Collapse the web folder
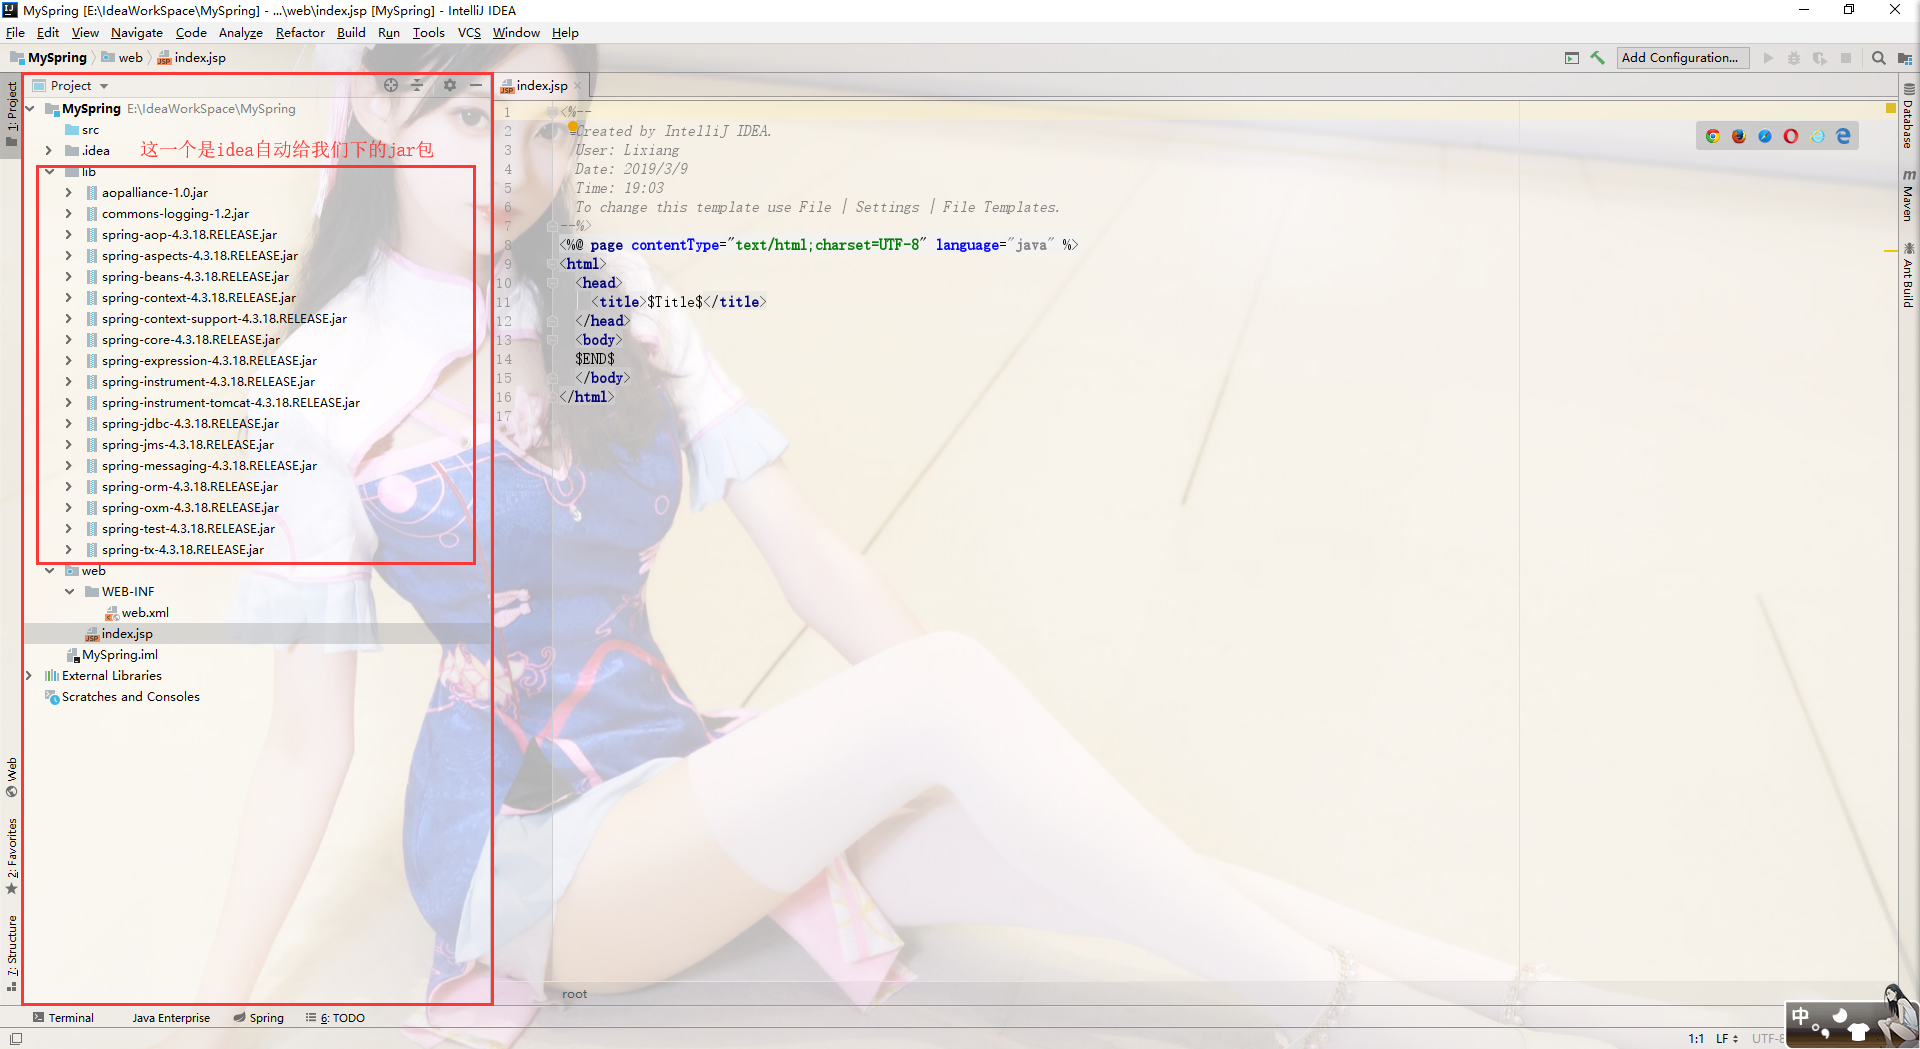The image size is (1920, 1049). (49, 570)
